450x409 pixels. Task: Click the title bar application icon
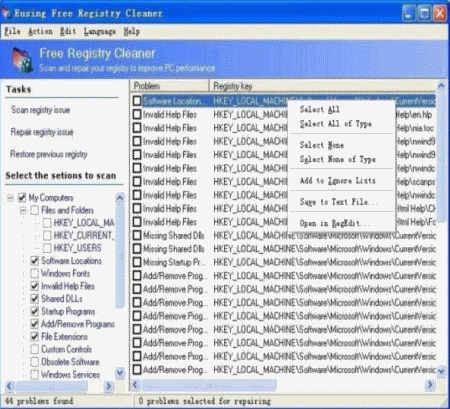(6, 13)
